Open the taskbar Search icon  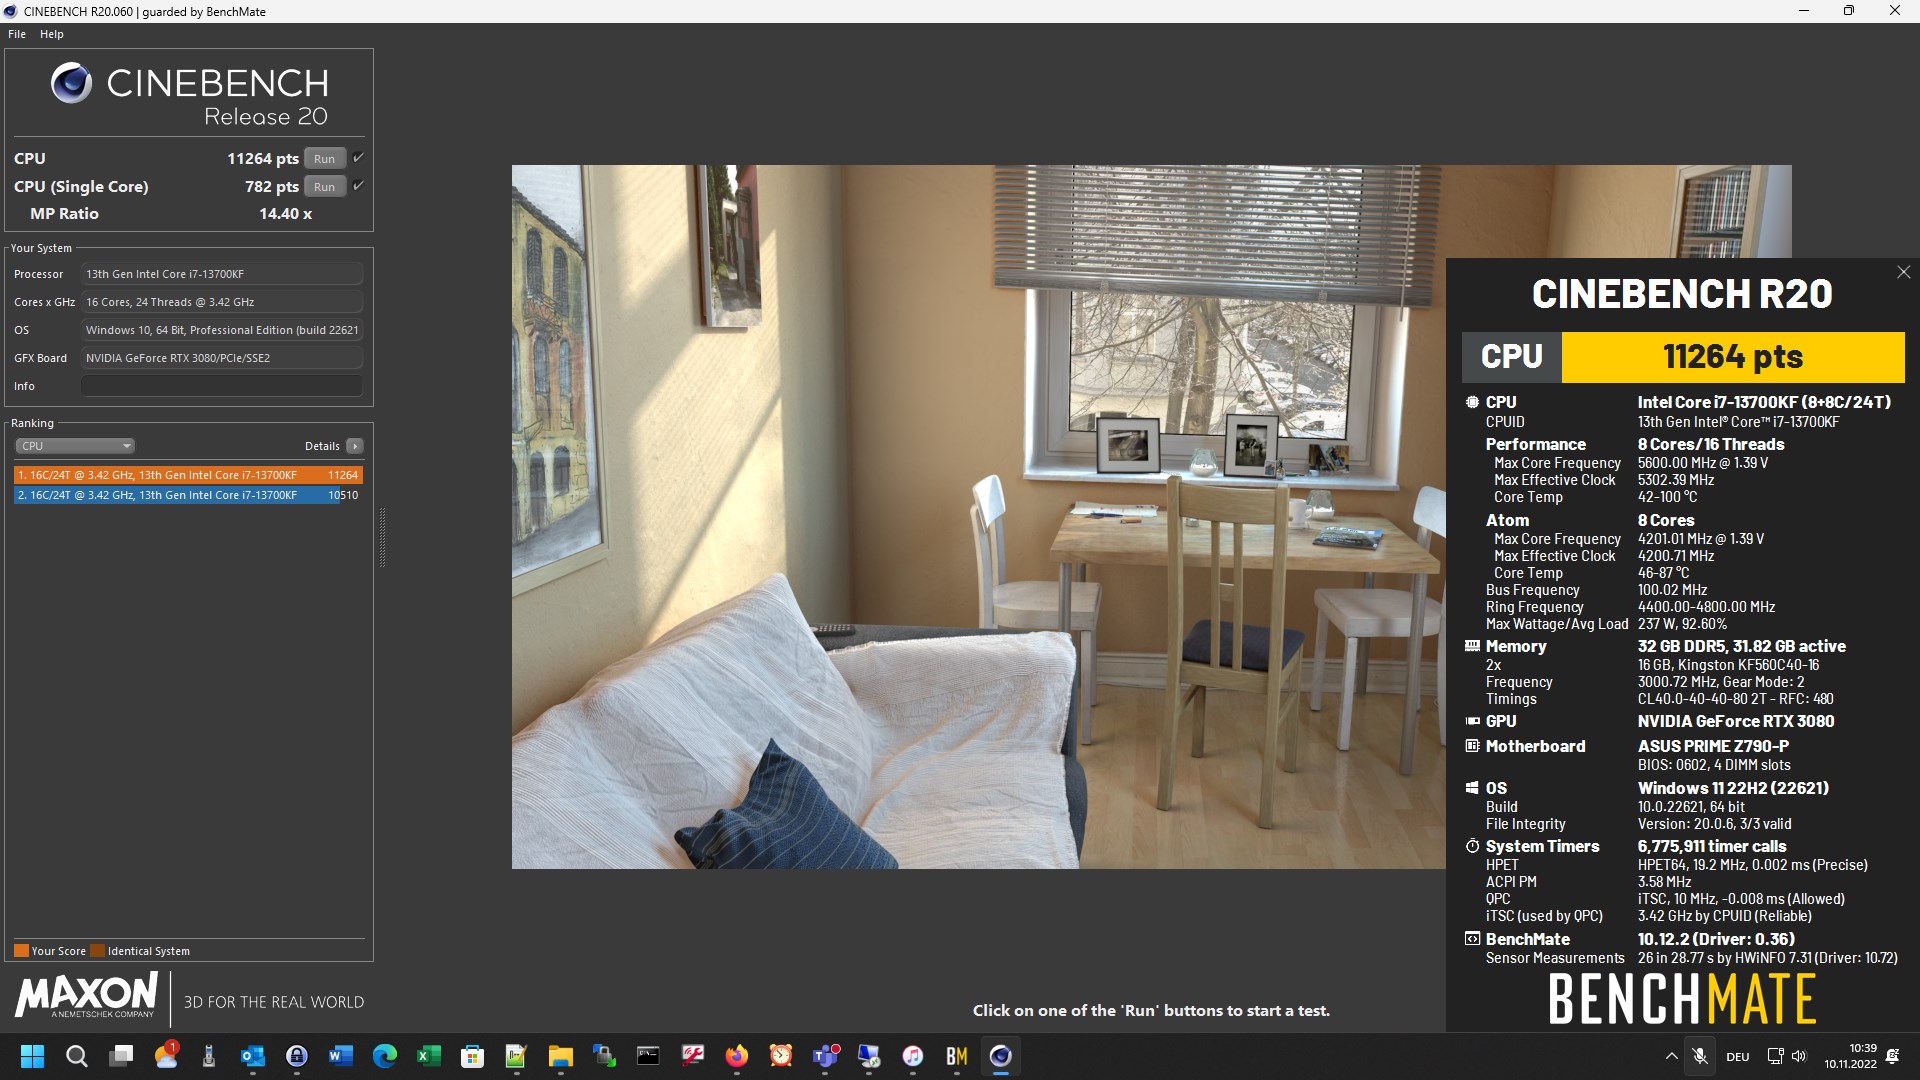pyautogui.click(x=77, y=1056)
